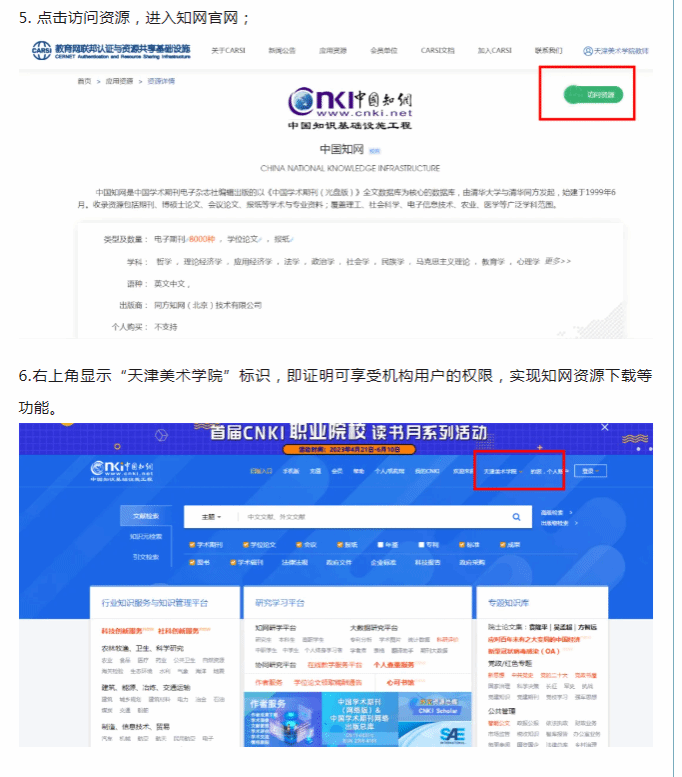Screen dimensions: 682x777
Task: Open the 主题 search field dropdown
Action: [210, 517]
